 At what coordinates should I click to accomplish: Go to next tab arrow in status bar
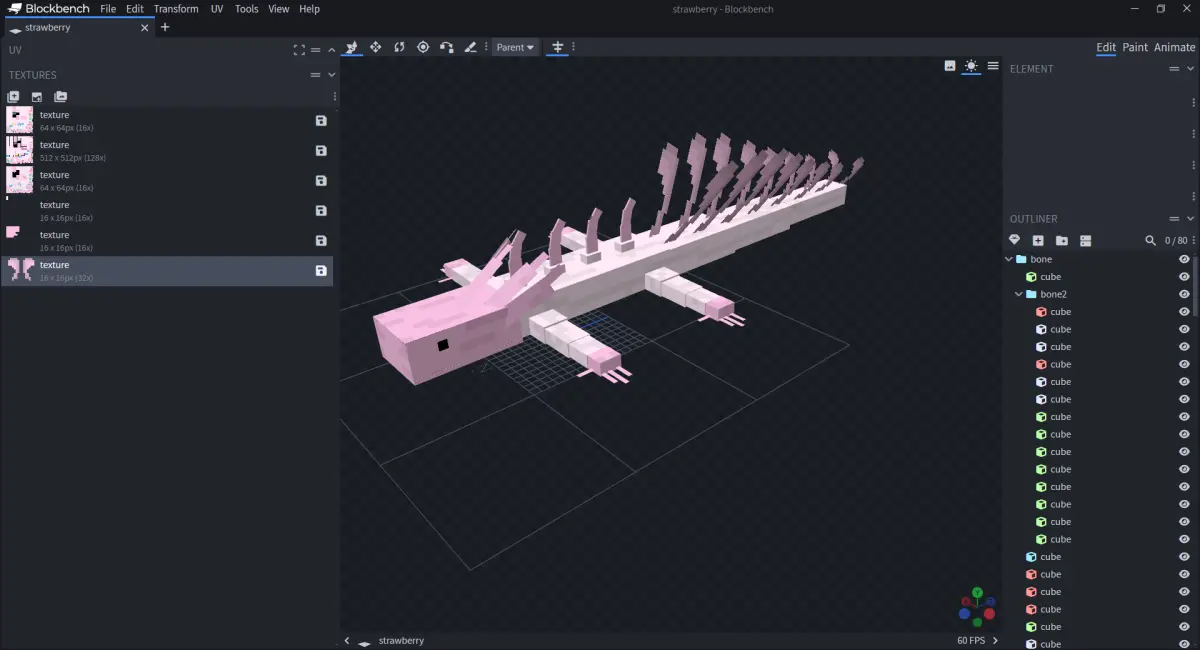point(995,640)
